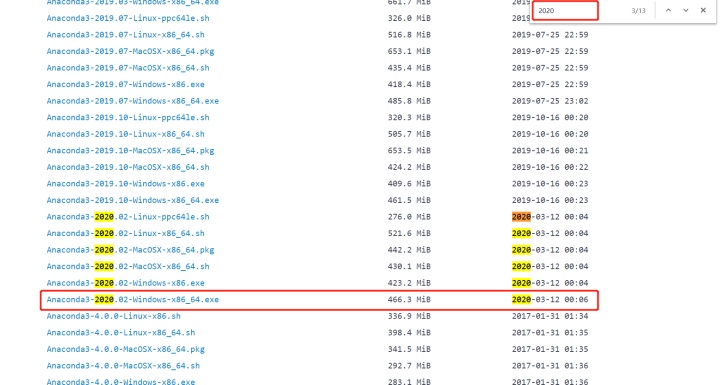Open Anaconda3-2019.10-Linux-ppc64le.sh link
Image resolution: width=720 pixels, height=385 pixels.
[x=128, y=118]
